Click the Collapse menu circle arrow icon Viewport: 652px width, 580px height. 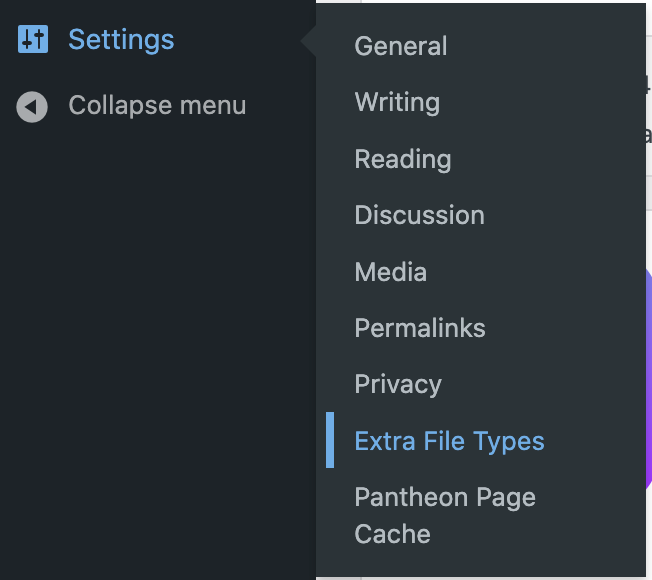click(32, 107)
